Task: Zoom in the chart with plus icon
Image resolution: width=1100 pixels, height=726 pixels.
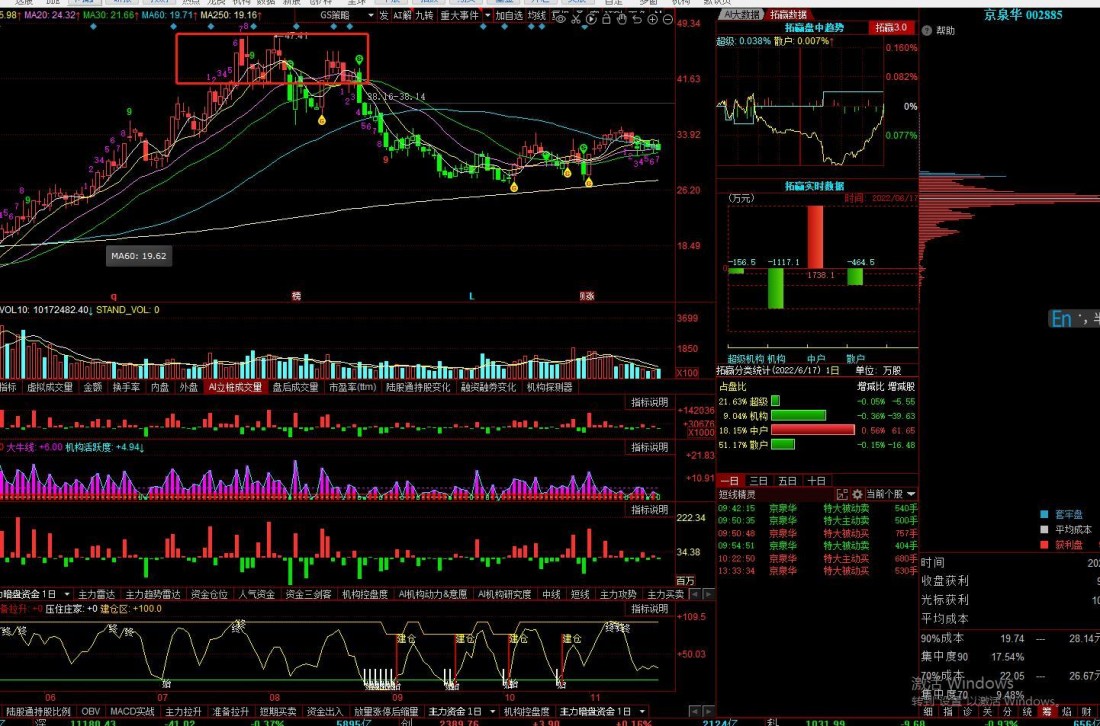Action: [652, 19]
